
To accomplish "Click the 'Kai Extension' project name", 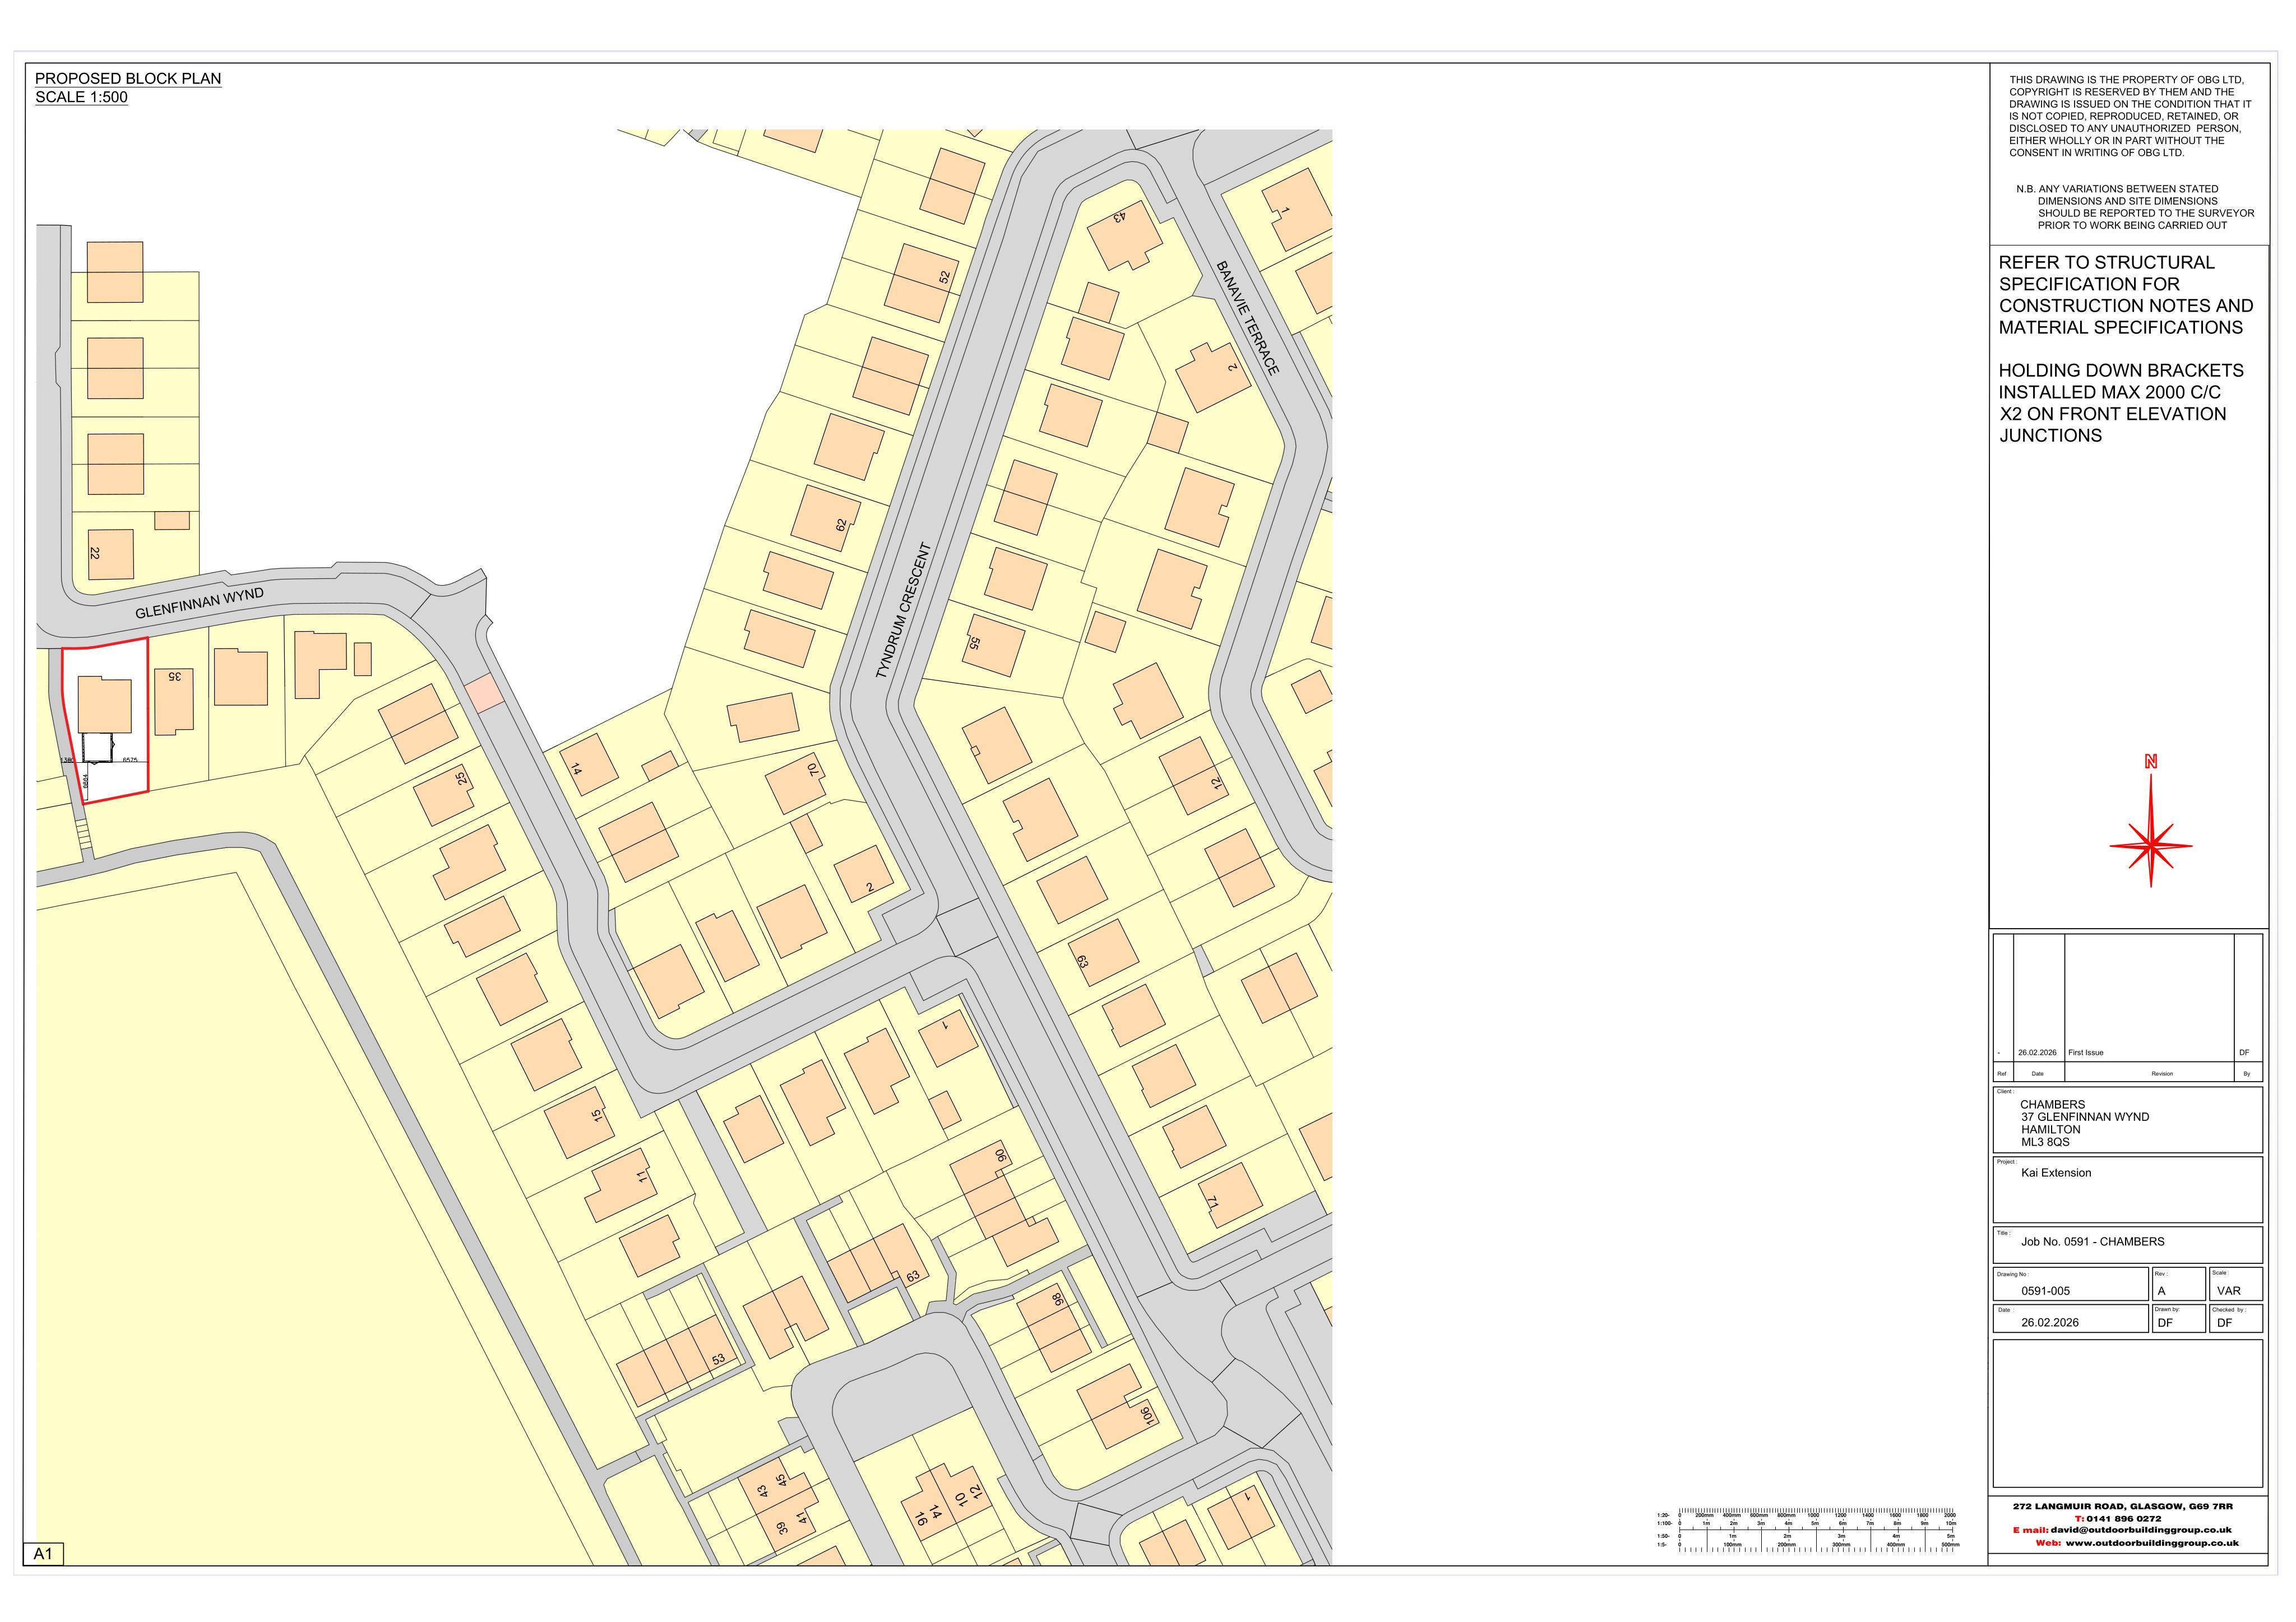I will click(x=2056, y=1173).
